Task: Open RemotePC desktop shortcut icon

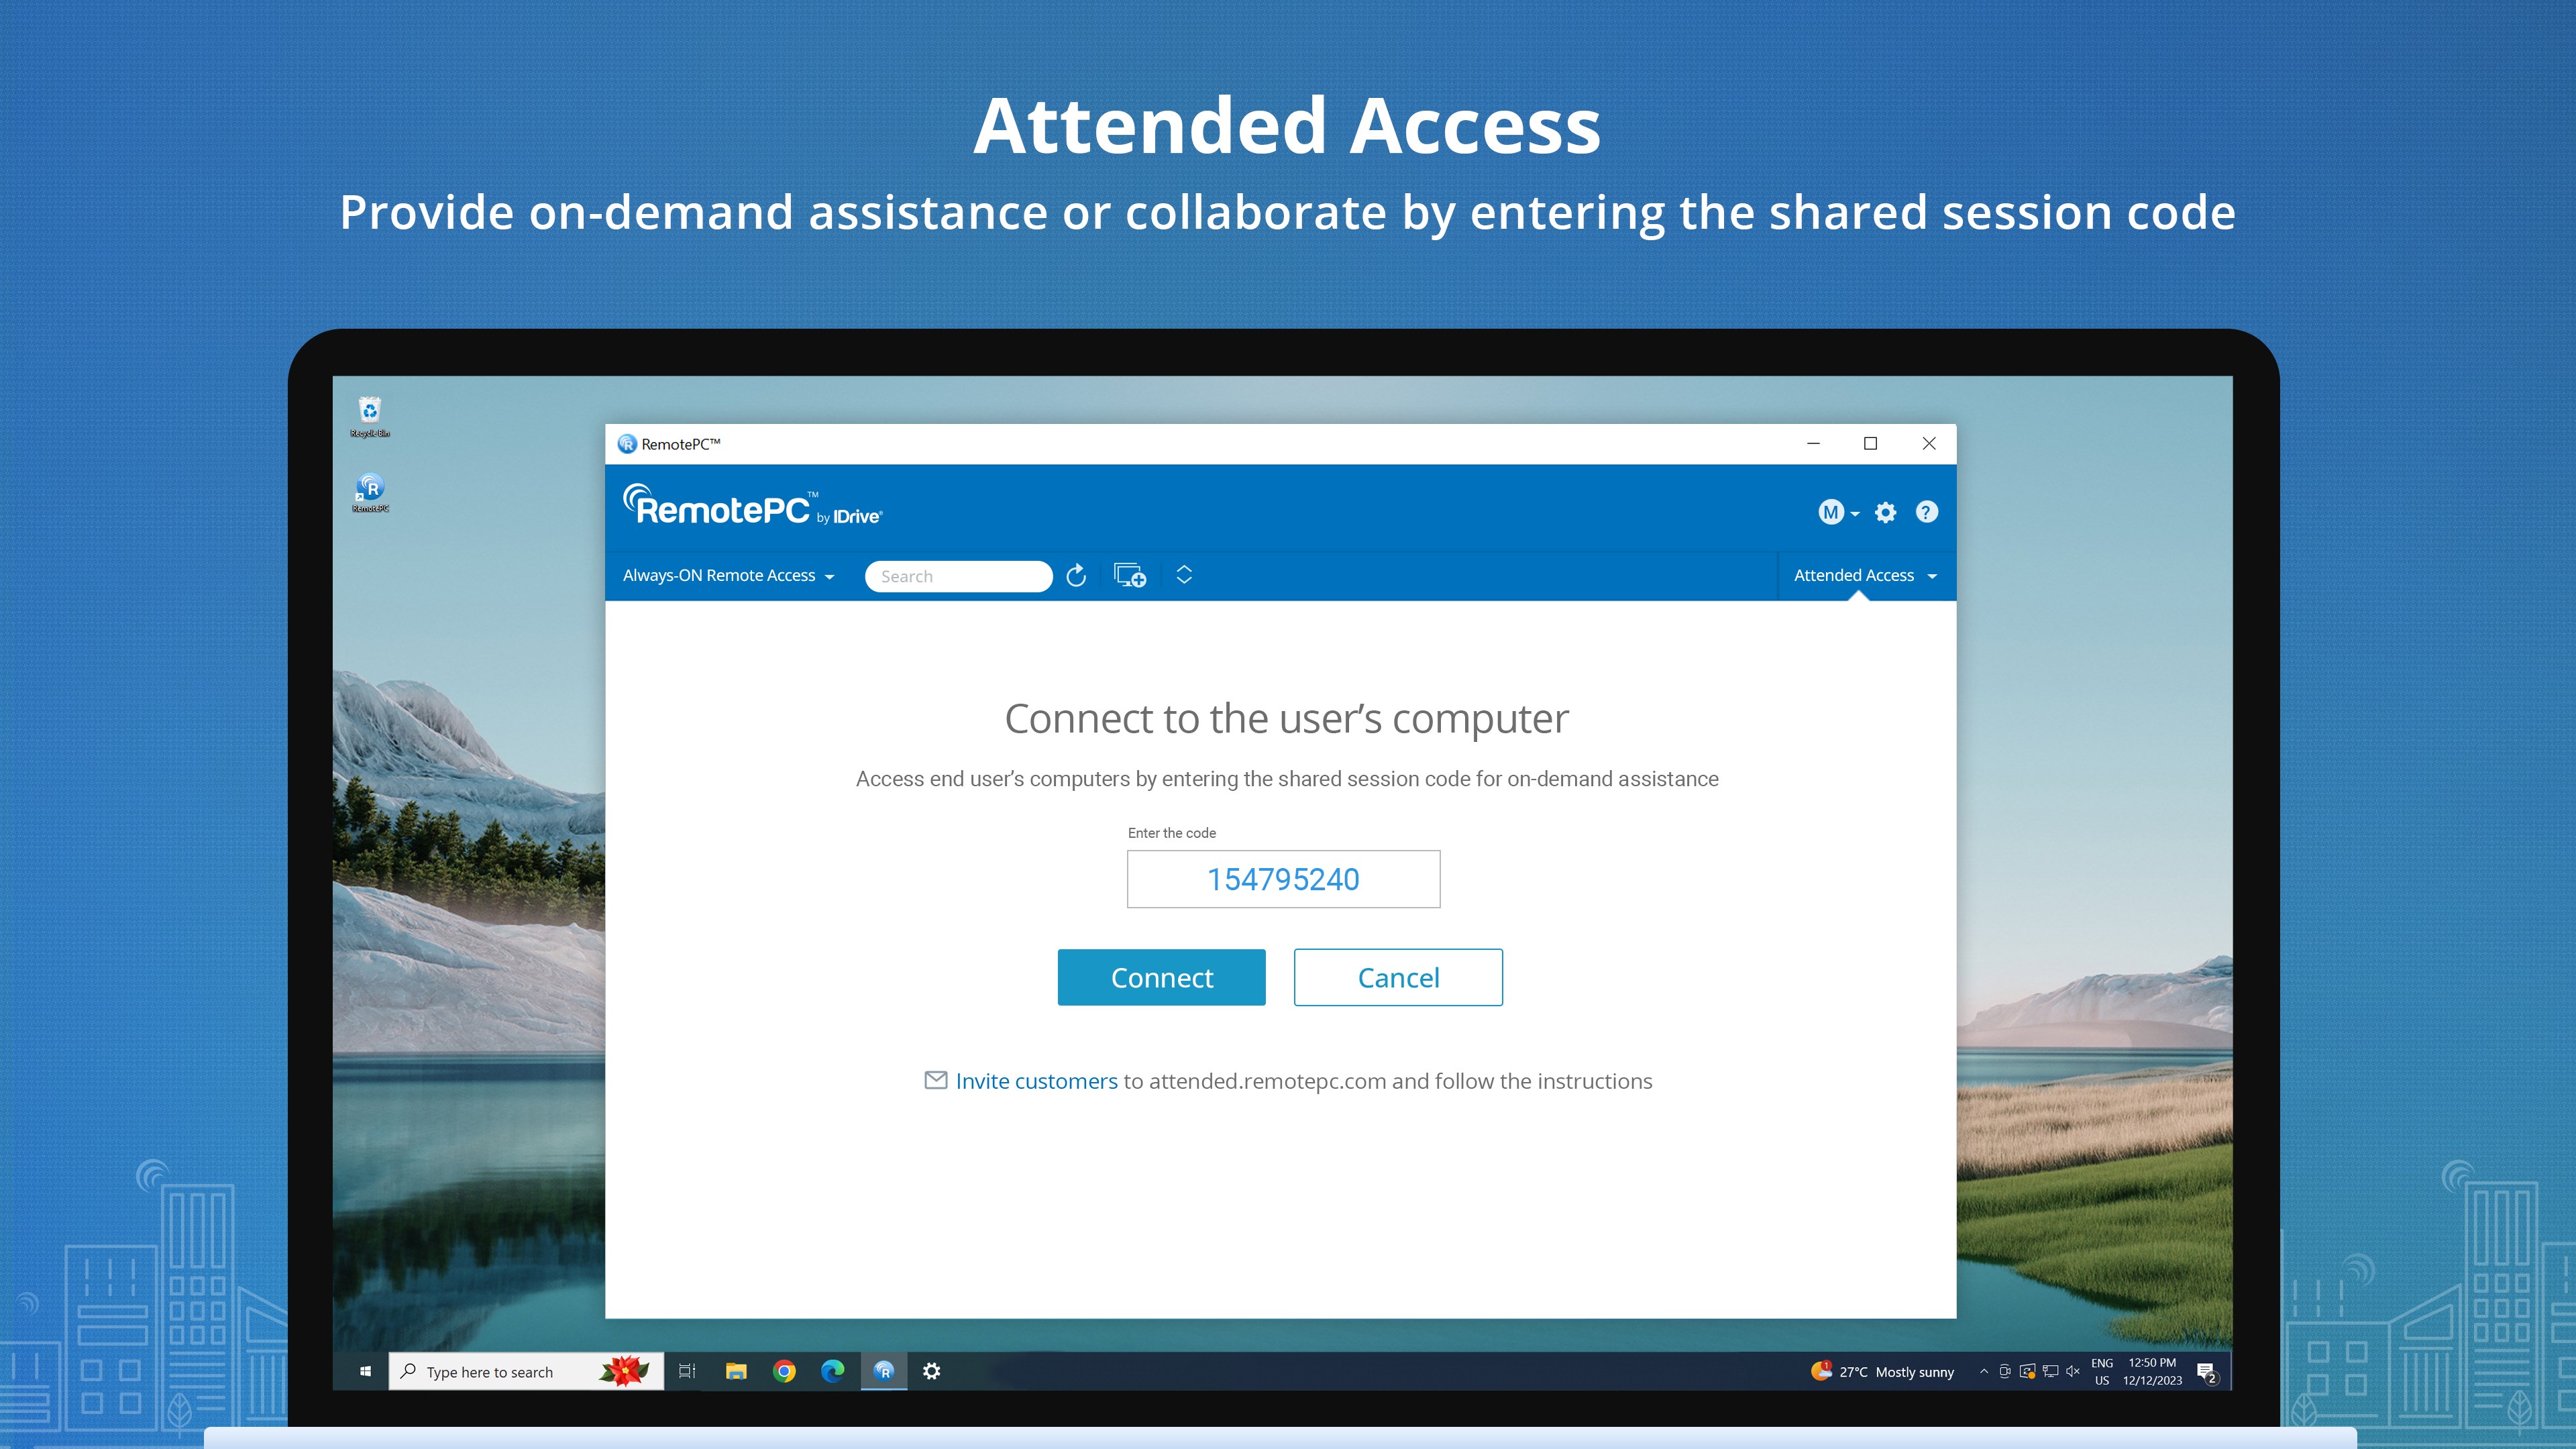Action: pyautogui.click(x=370, y=488)
